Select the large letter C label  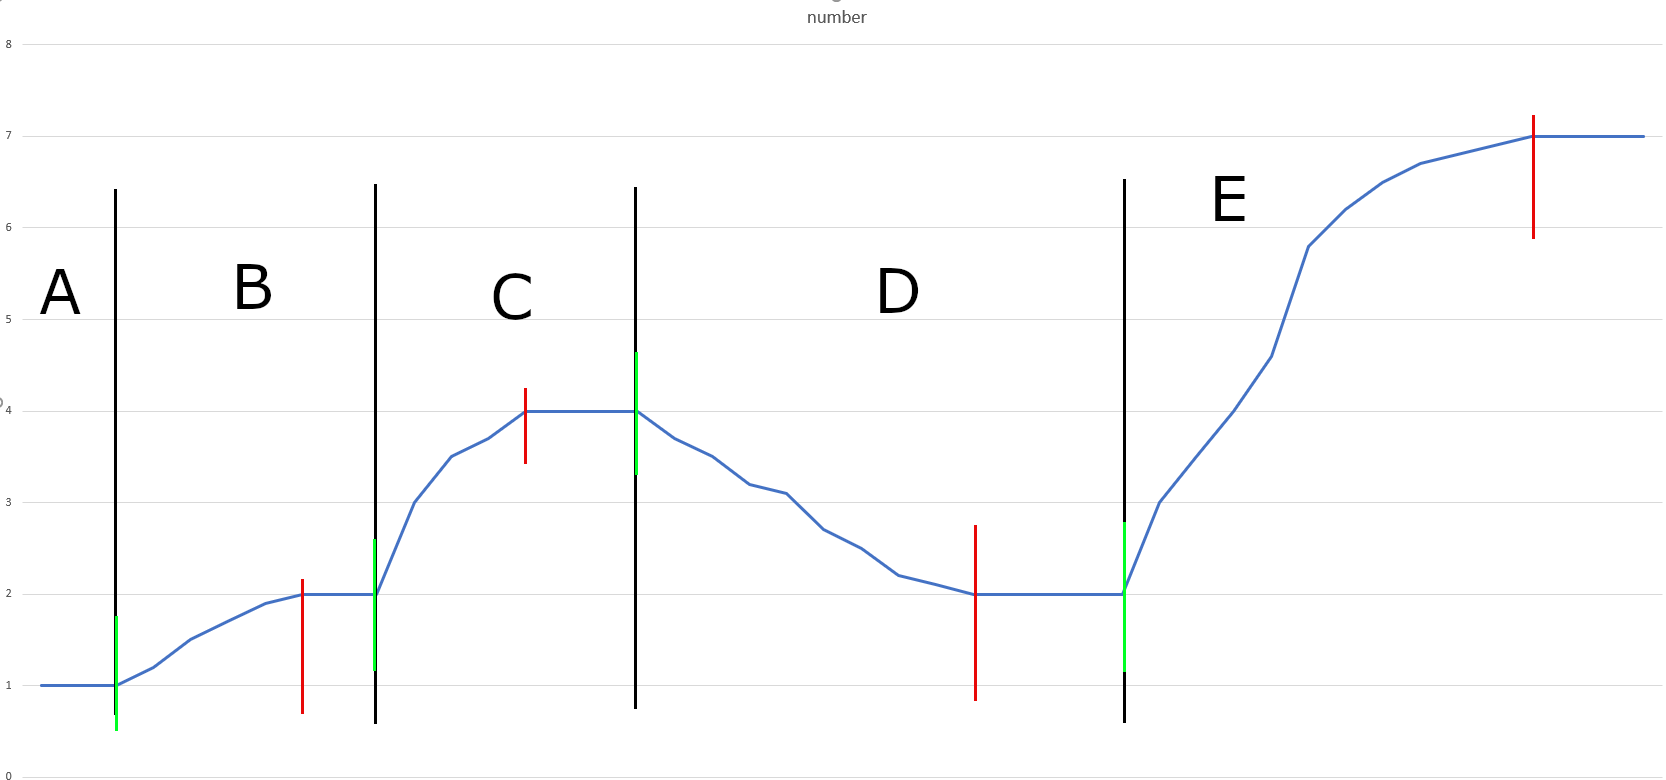[x=512, y=298]
